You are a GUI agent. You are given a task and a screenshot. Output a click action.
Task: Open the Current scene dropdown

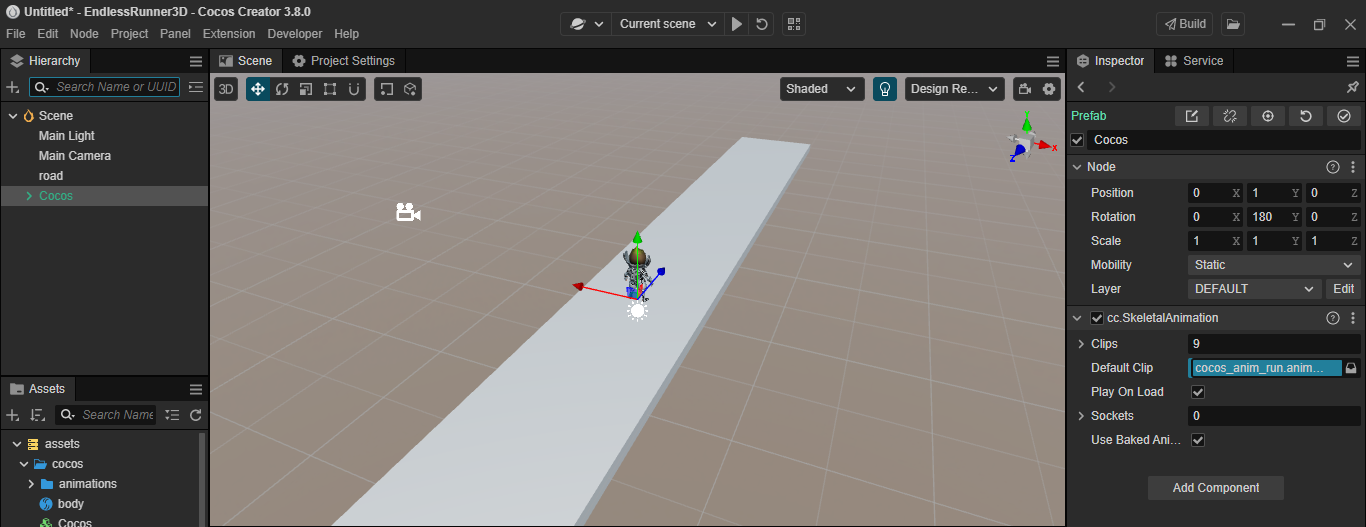(668, 24)
